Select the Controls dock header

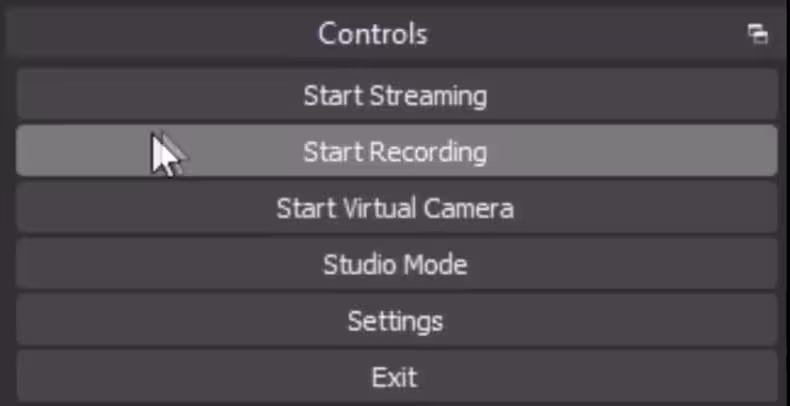(x=372, y=34)
